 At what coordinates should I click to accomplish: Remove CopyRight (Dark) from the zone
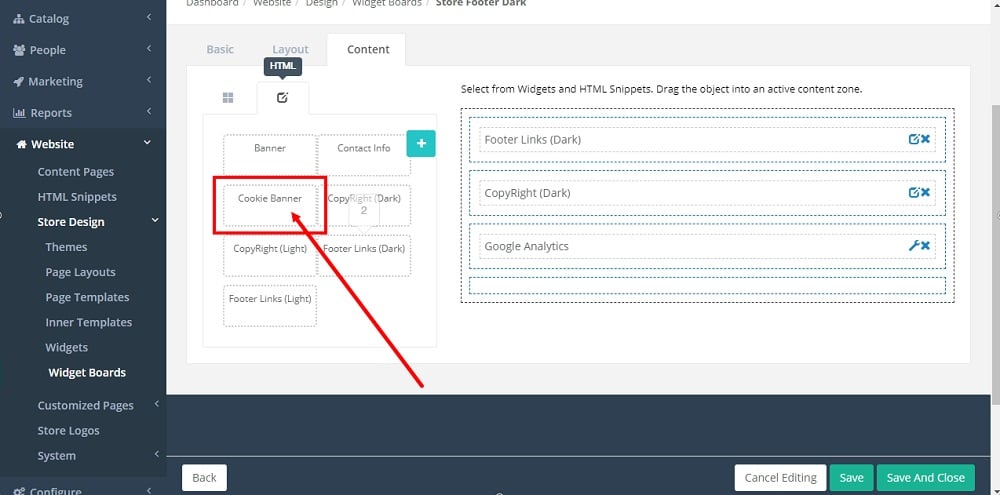(925, 193)
